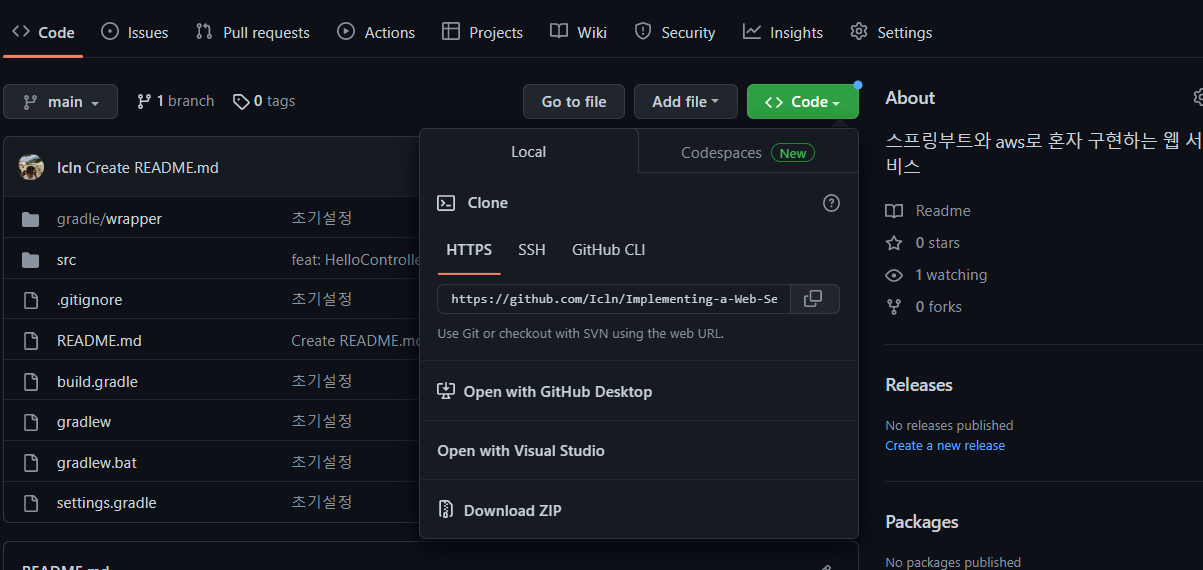Select the GitHub CLI clone option
This screenshot has width=1203, height=570.
[x=609, y=250]
